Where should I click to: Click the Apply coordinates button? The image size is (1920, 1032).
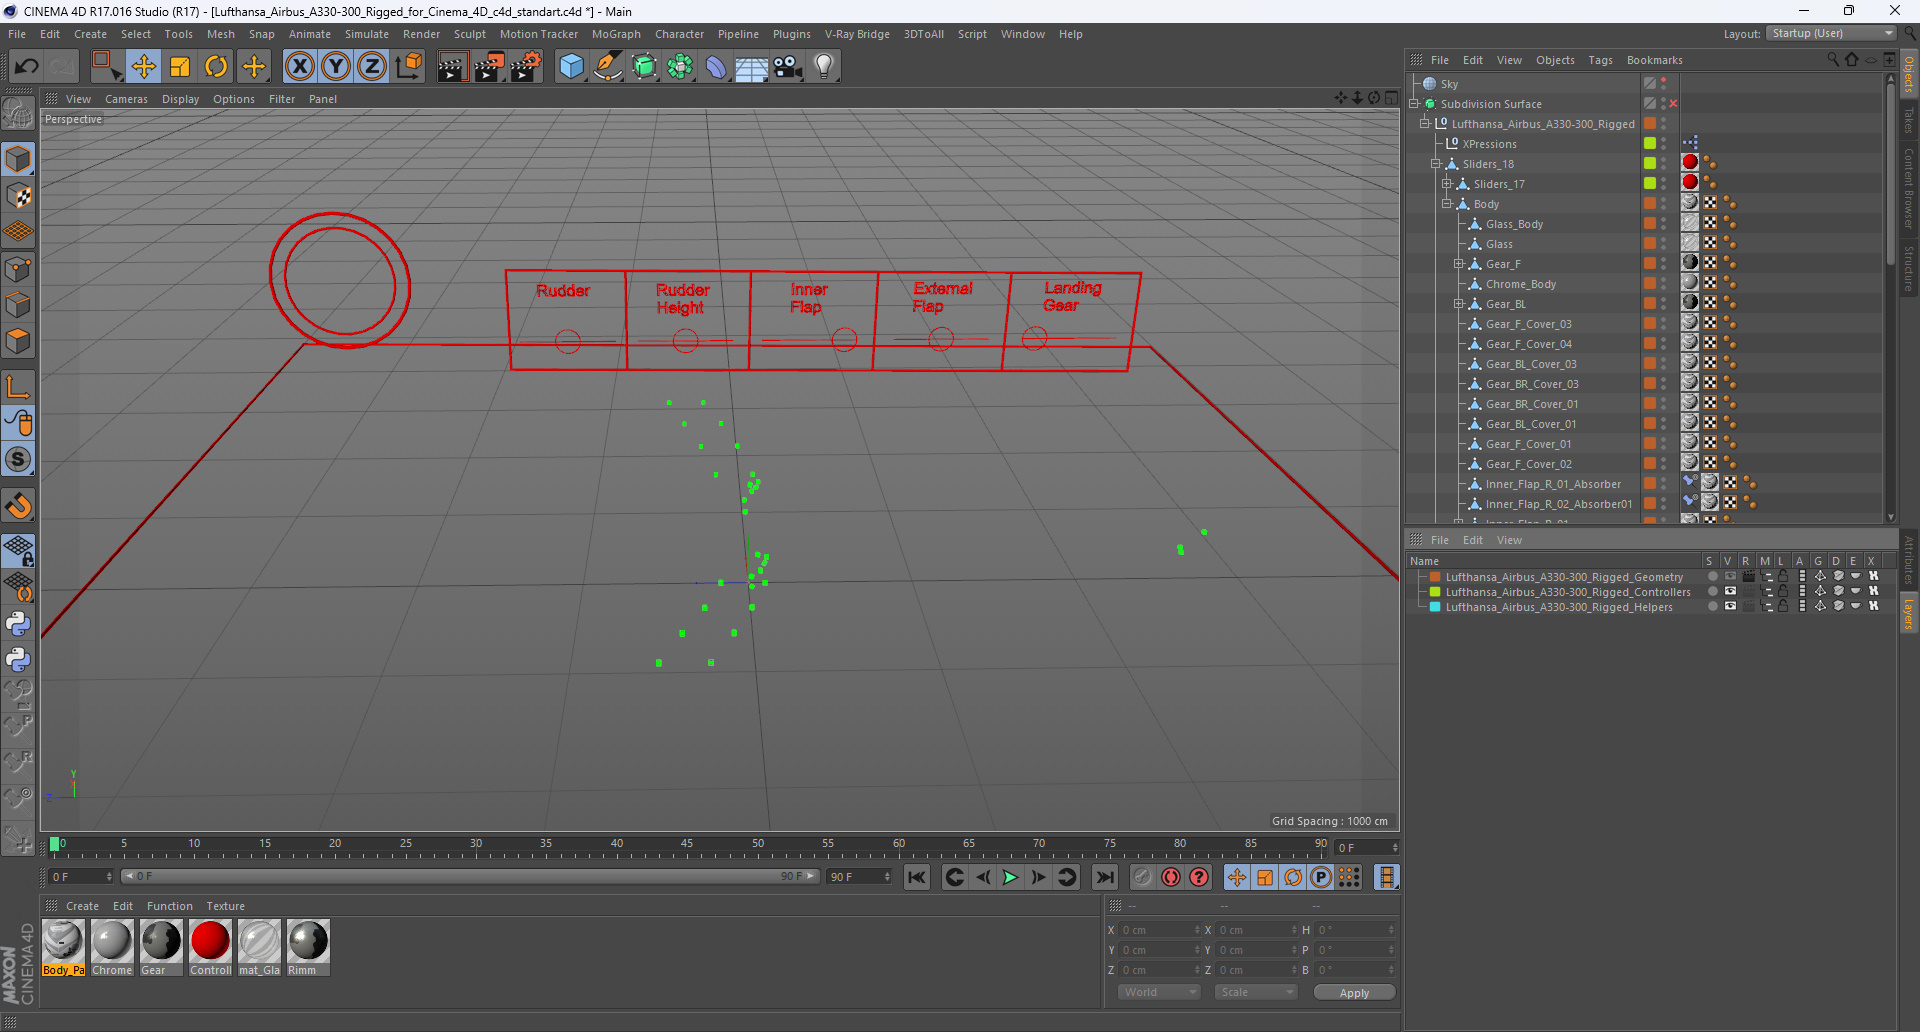tap(1354, 992)
